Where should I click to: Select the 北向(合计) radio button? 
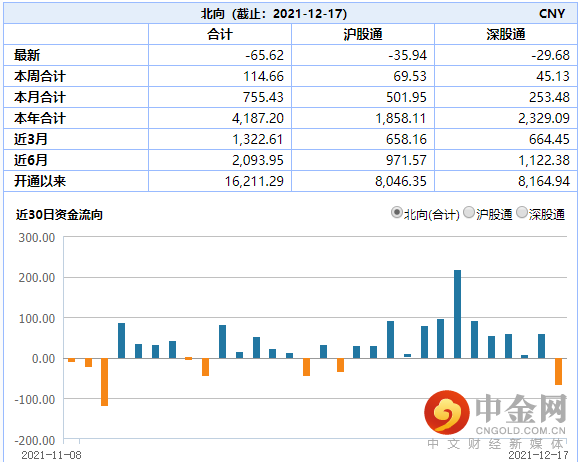click(x=396, y=213)
